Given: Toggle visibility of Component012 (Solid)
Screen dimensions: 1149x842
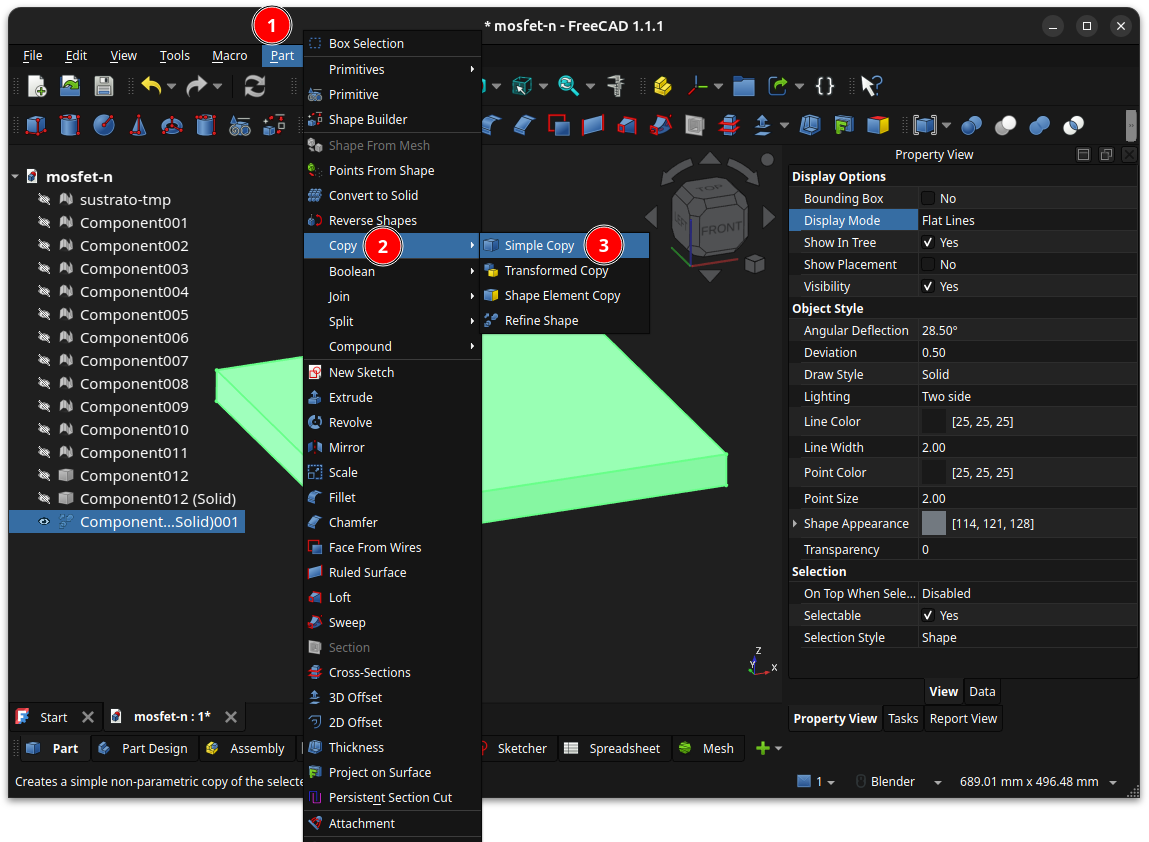Looking at the screenshot, I should (x=44, y=498).
